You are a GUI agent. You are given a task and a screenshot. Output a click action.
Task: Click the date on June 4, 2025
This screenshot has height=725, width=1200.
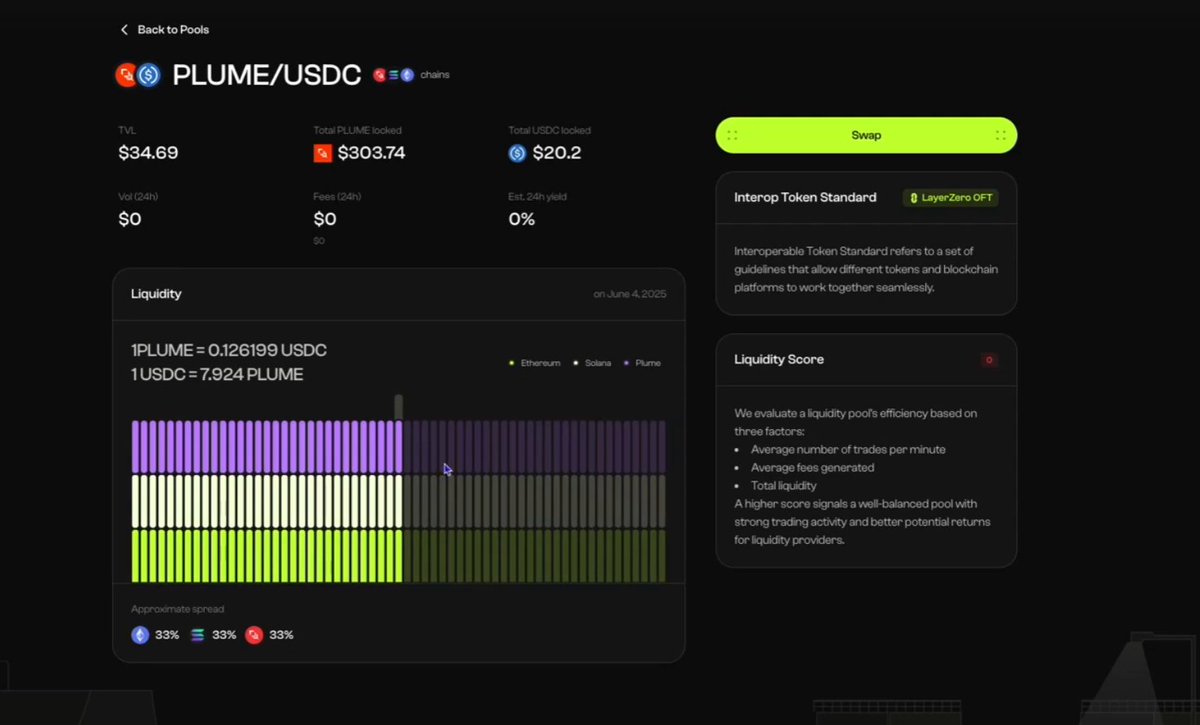(630, 294)
